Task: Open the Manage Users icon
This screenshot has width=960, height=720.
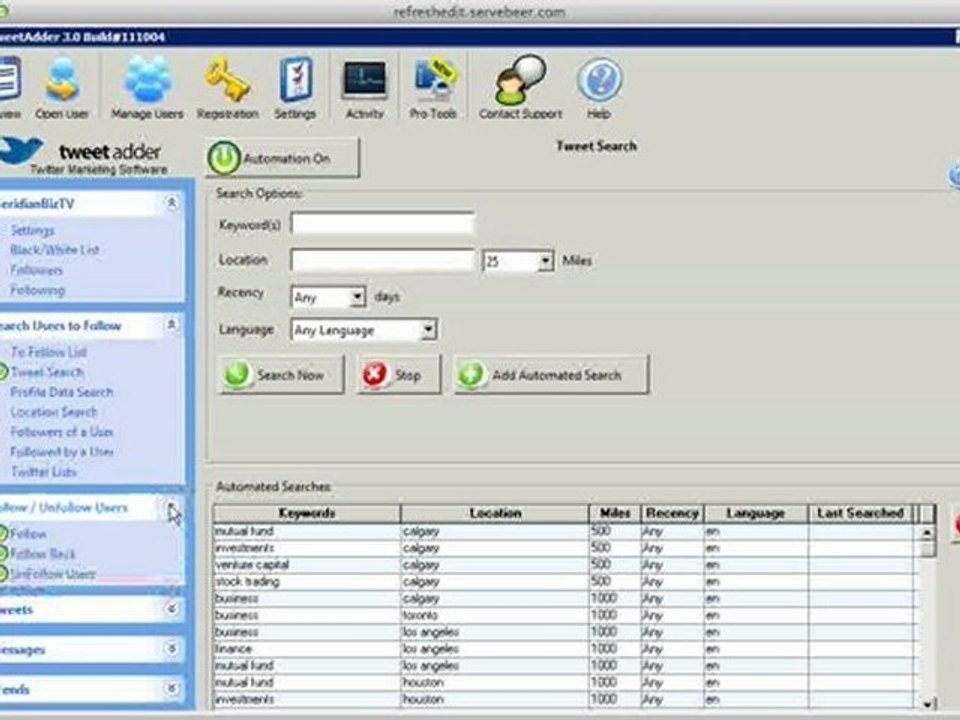Action: 148,80
